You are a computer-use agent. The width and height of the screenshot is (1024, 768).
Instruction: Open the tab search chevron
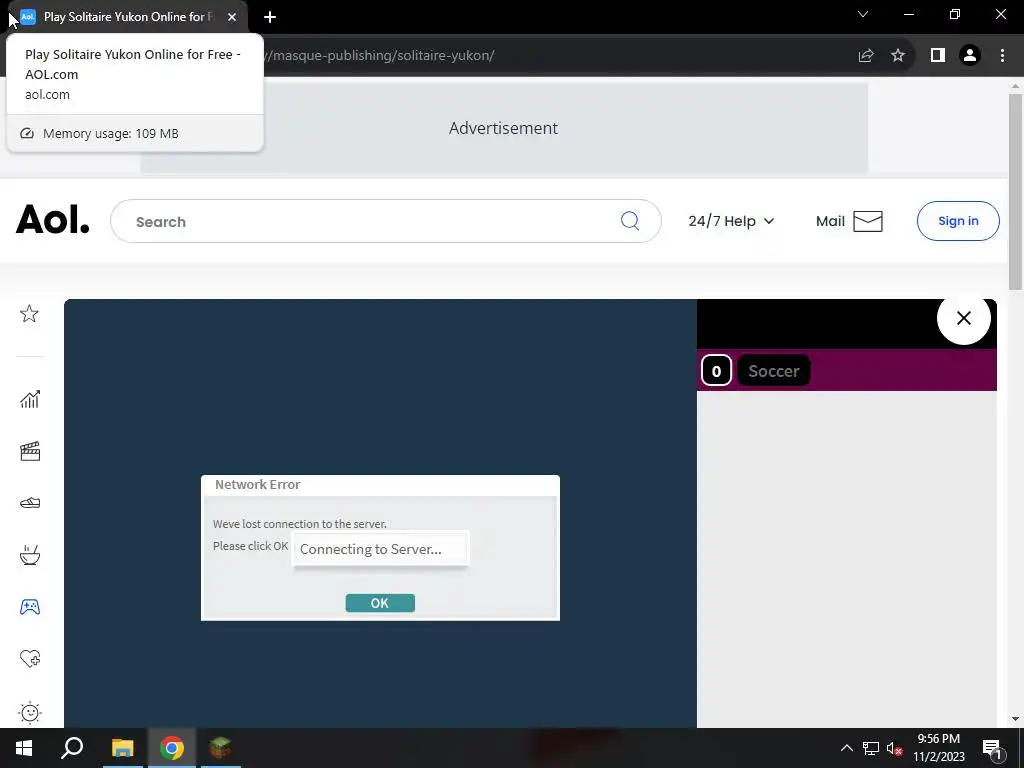tap(863, 14)
